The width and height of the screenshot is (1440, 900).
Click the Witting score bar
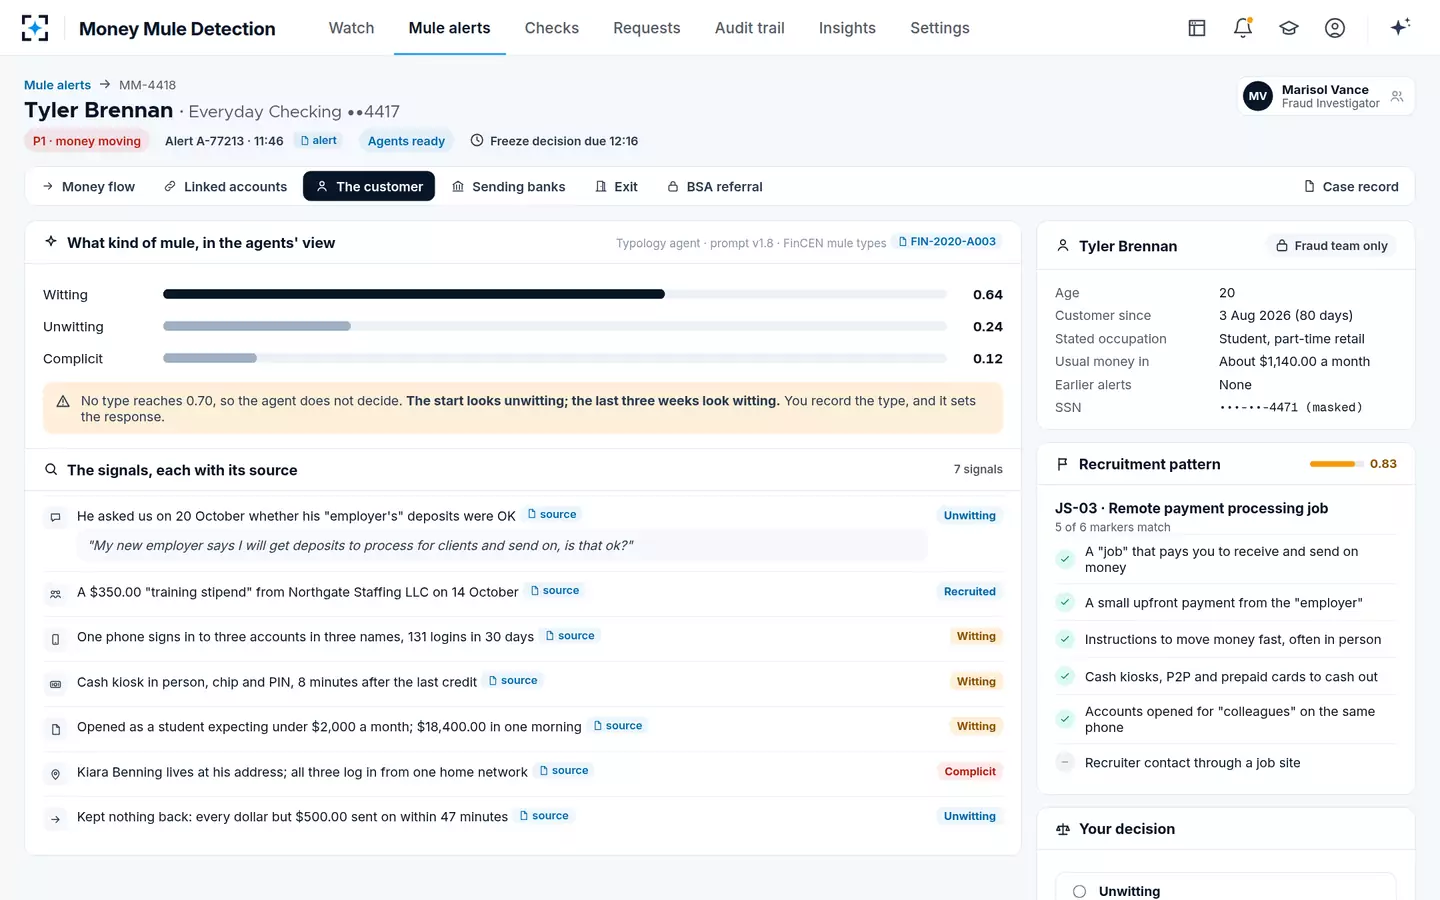(x=555, y=294)
